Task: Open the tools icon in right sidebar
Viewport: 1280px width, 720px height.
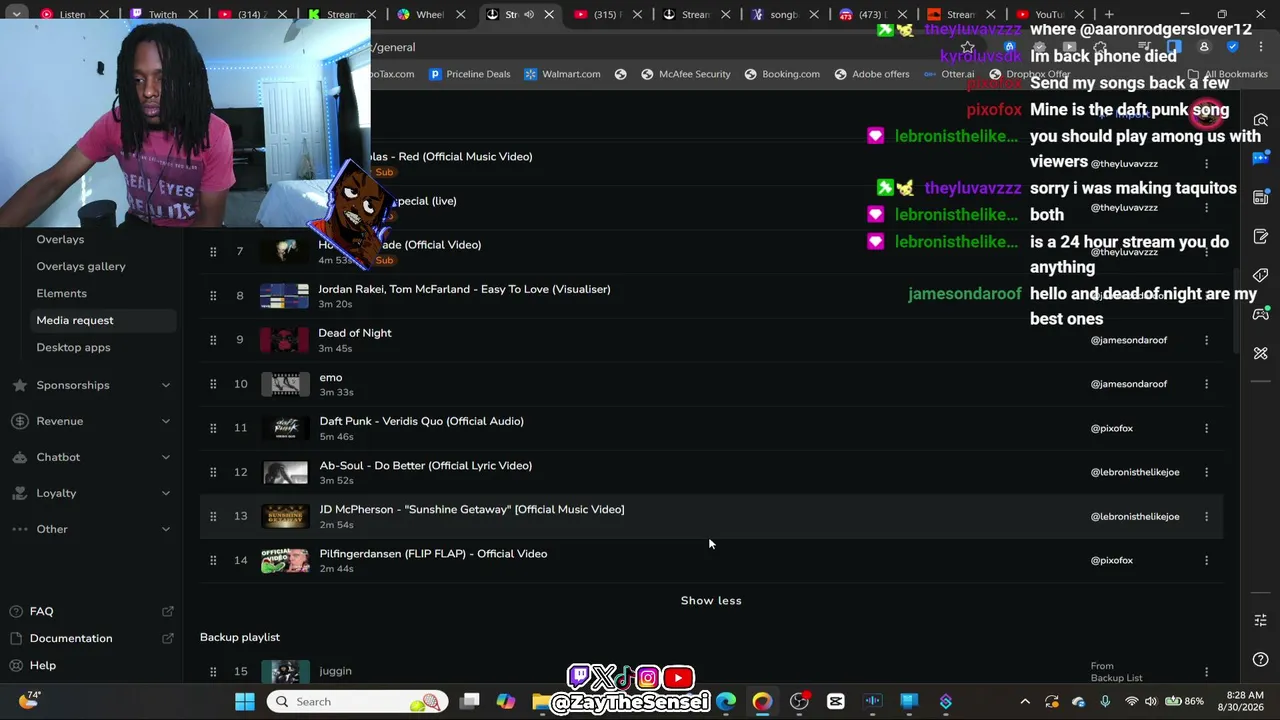Action: (x=1261, y=353)
